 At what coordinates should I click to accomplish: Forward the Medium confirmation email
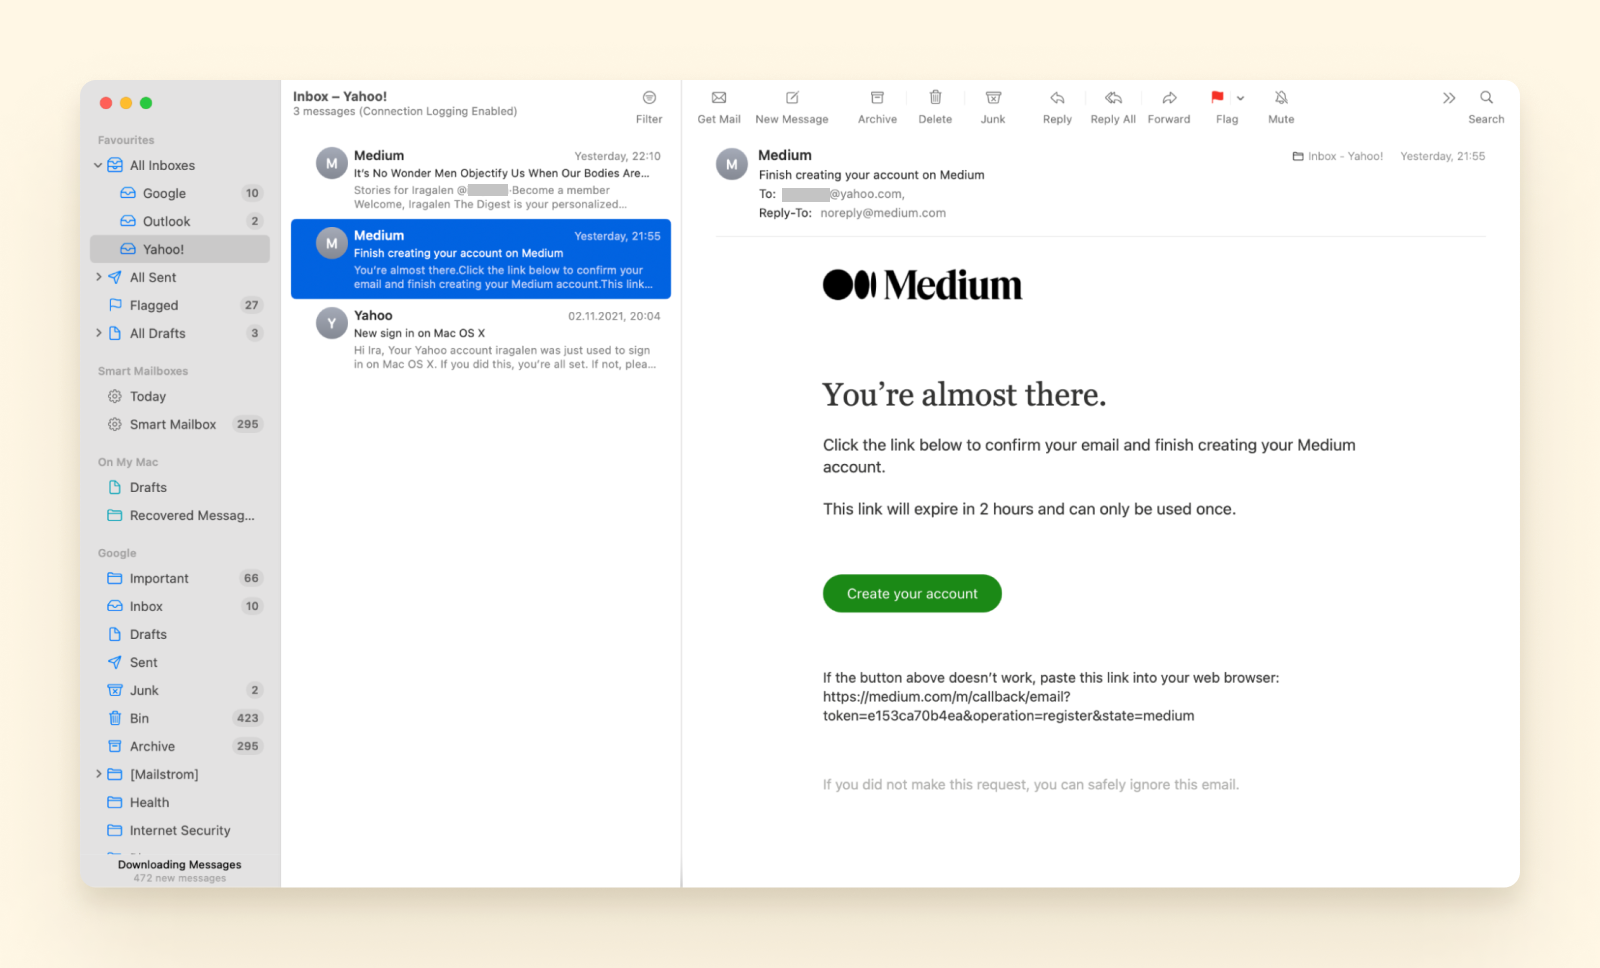[1168, 105]
